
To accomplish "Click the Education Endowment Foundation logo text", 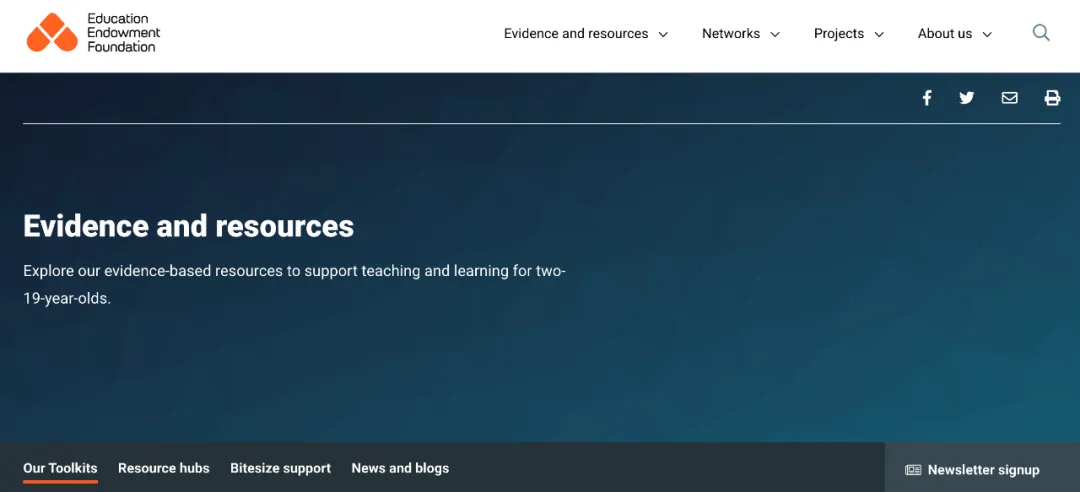I will [123, 33].
